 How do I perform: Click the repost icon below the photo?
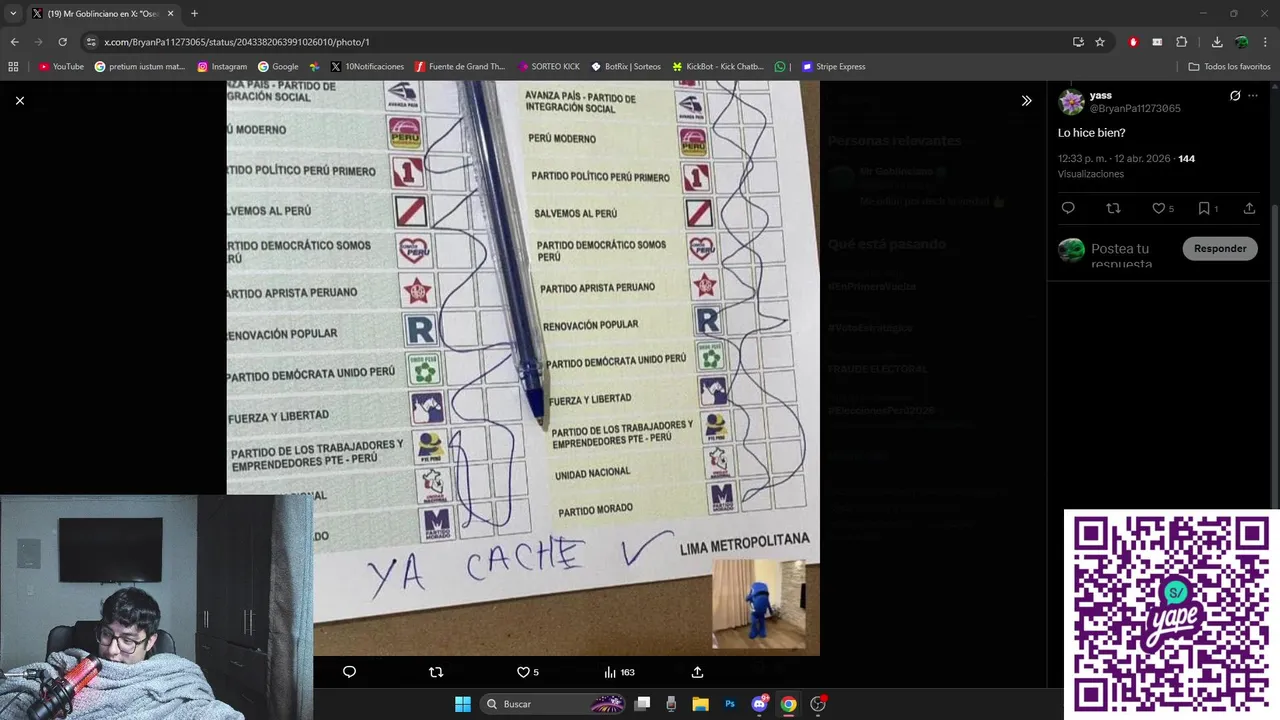[x=436, y=672]
